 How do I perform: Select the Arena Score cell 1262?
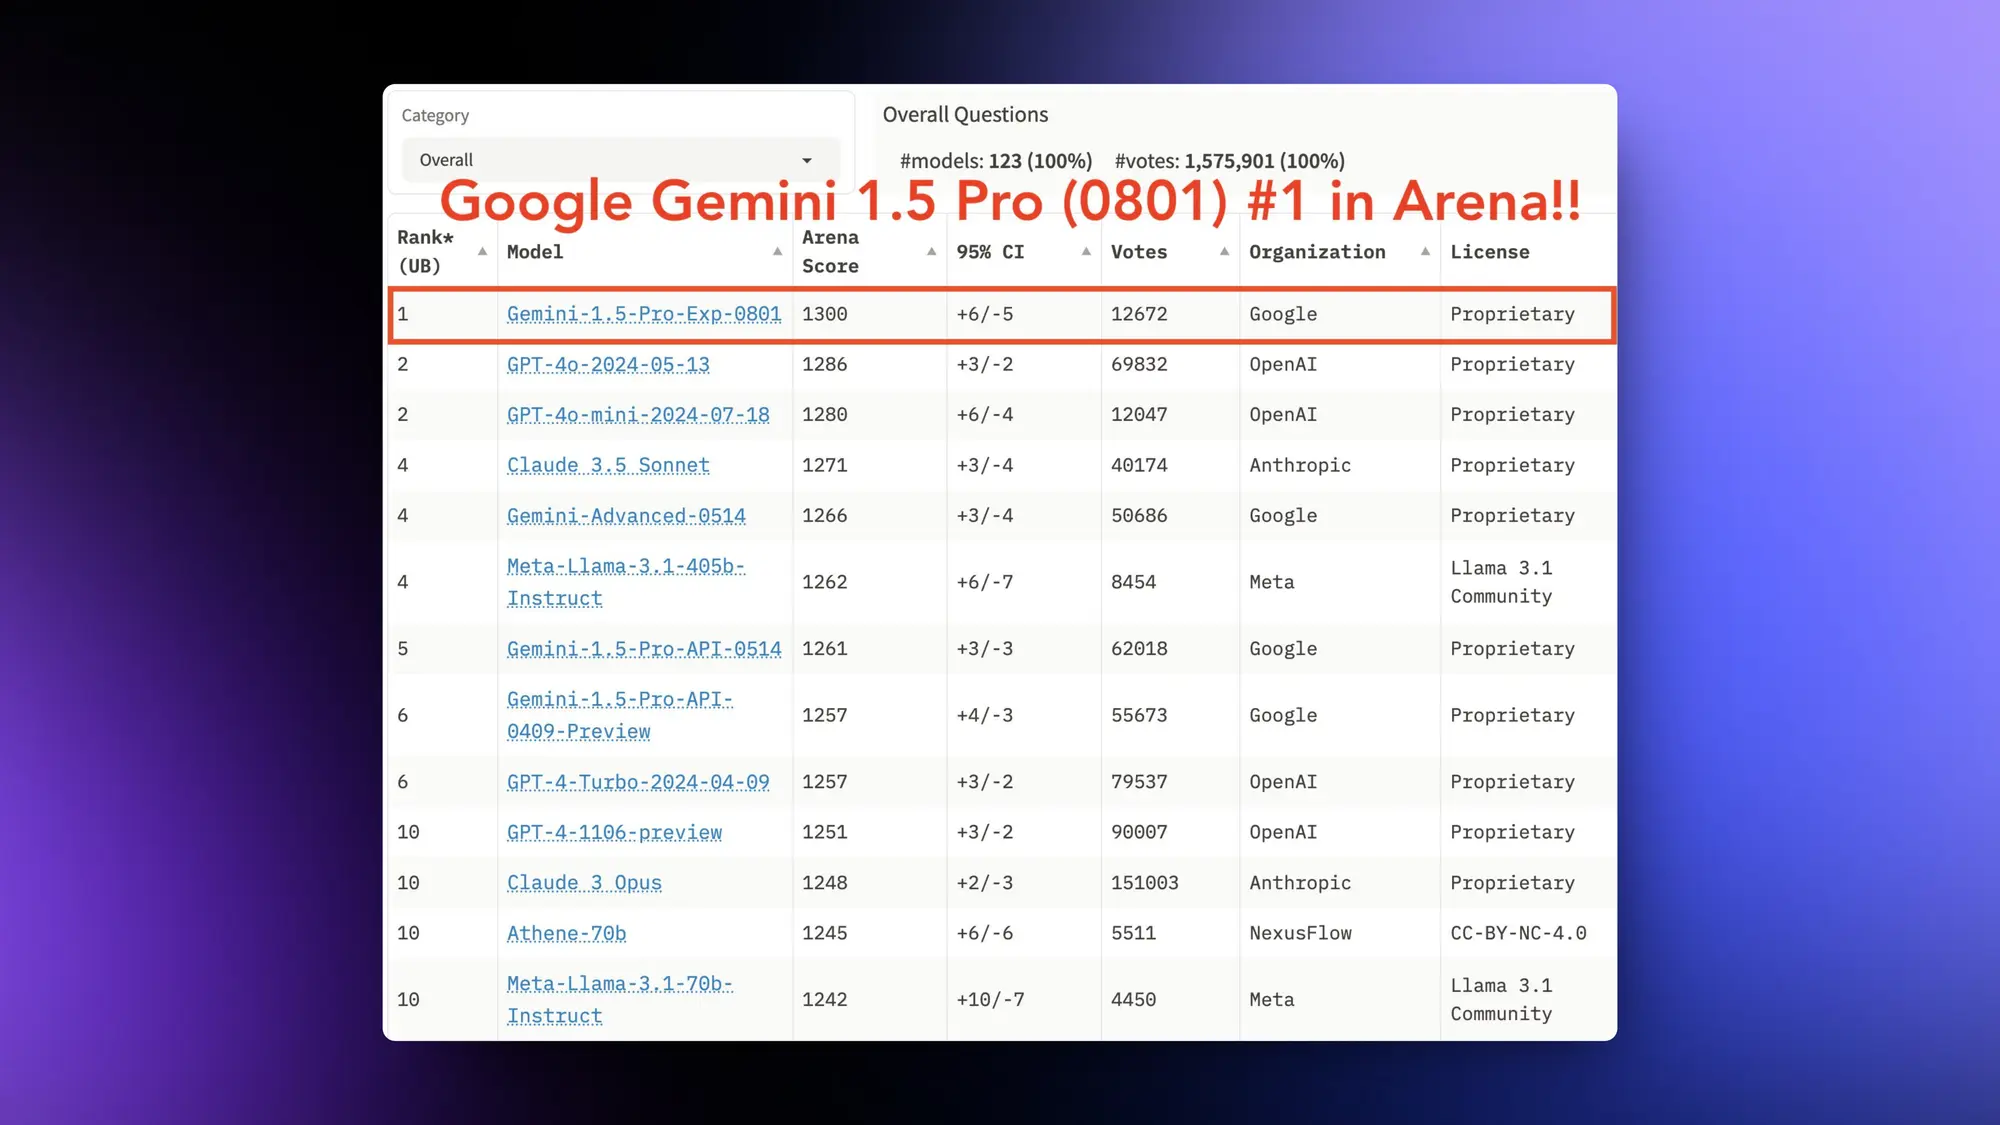[824, 582]
